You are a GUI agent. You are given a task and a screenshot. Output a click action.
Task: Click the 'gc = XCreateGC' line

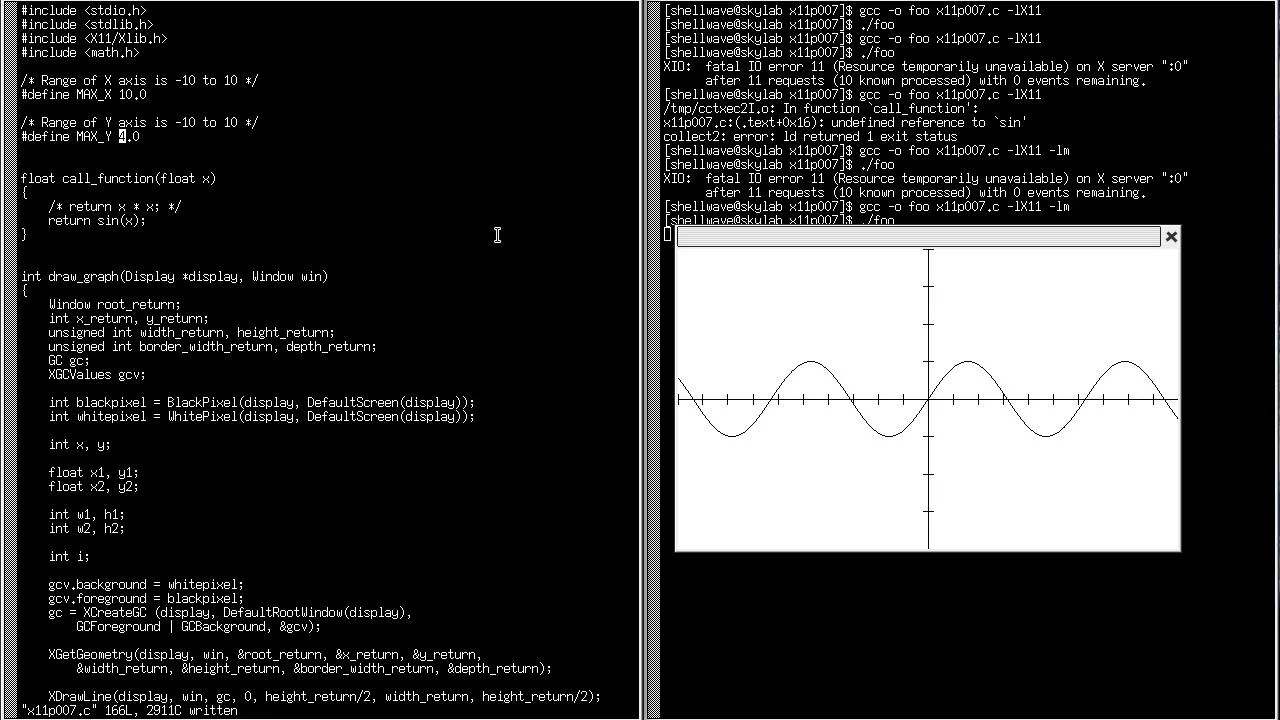click(x=230, y=613)
